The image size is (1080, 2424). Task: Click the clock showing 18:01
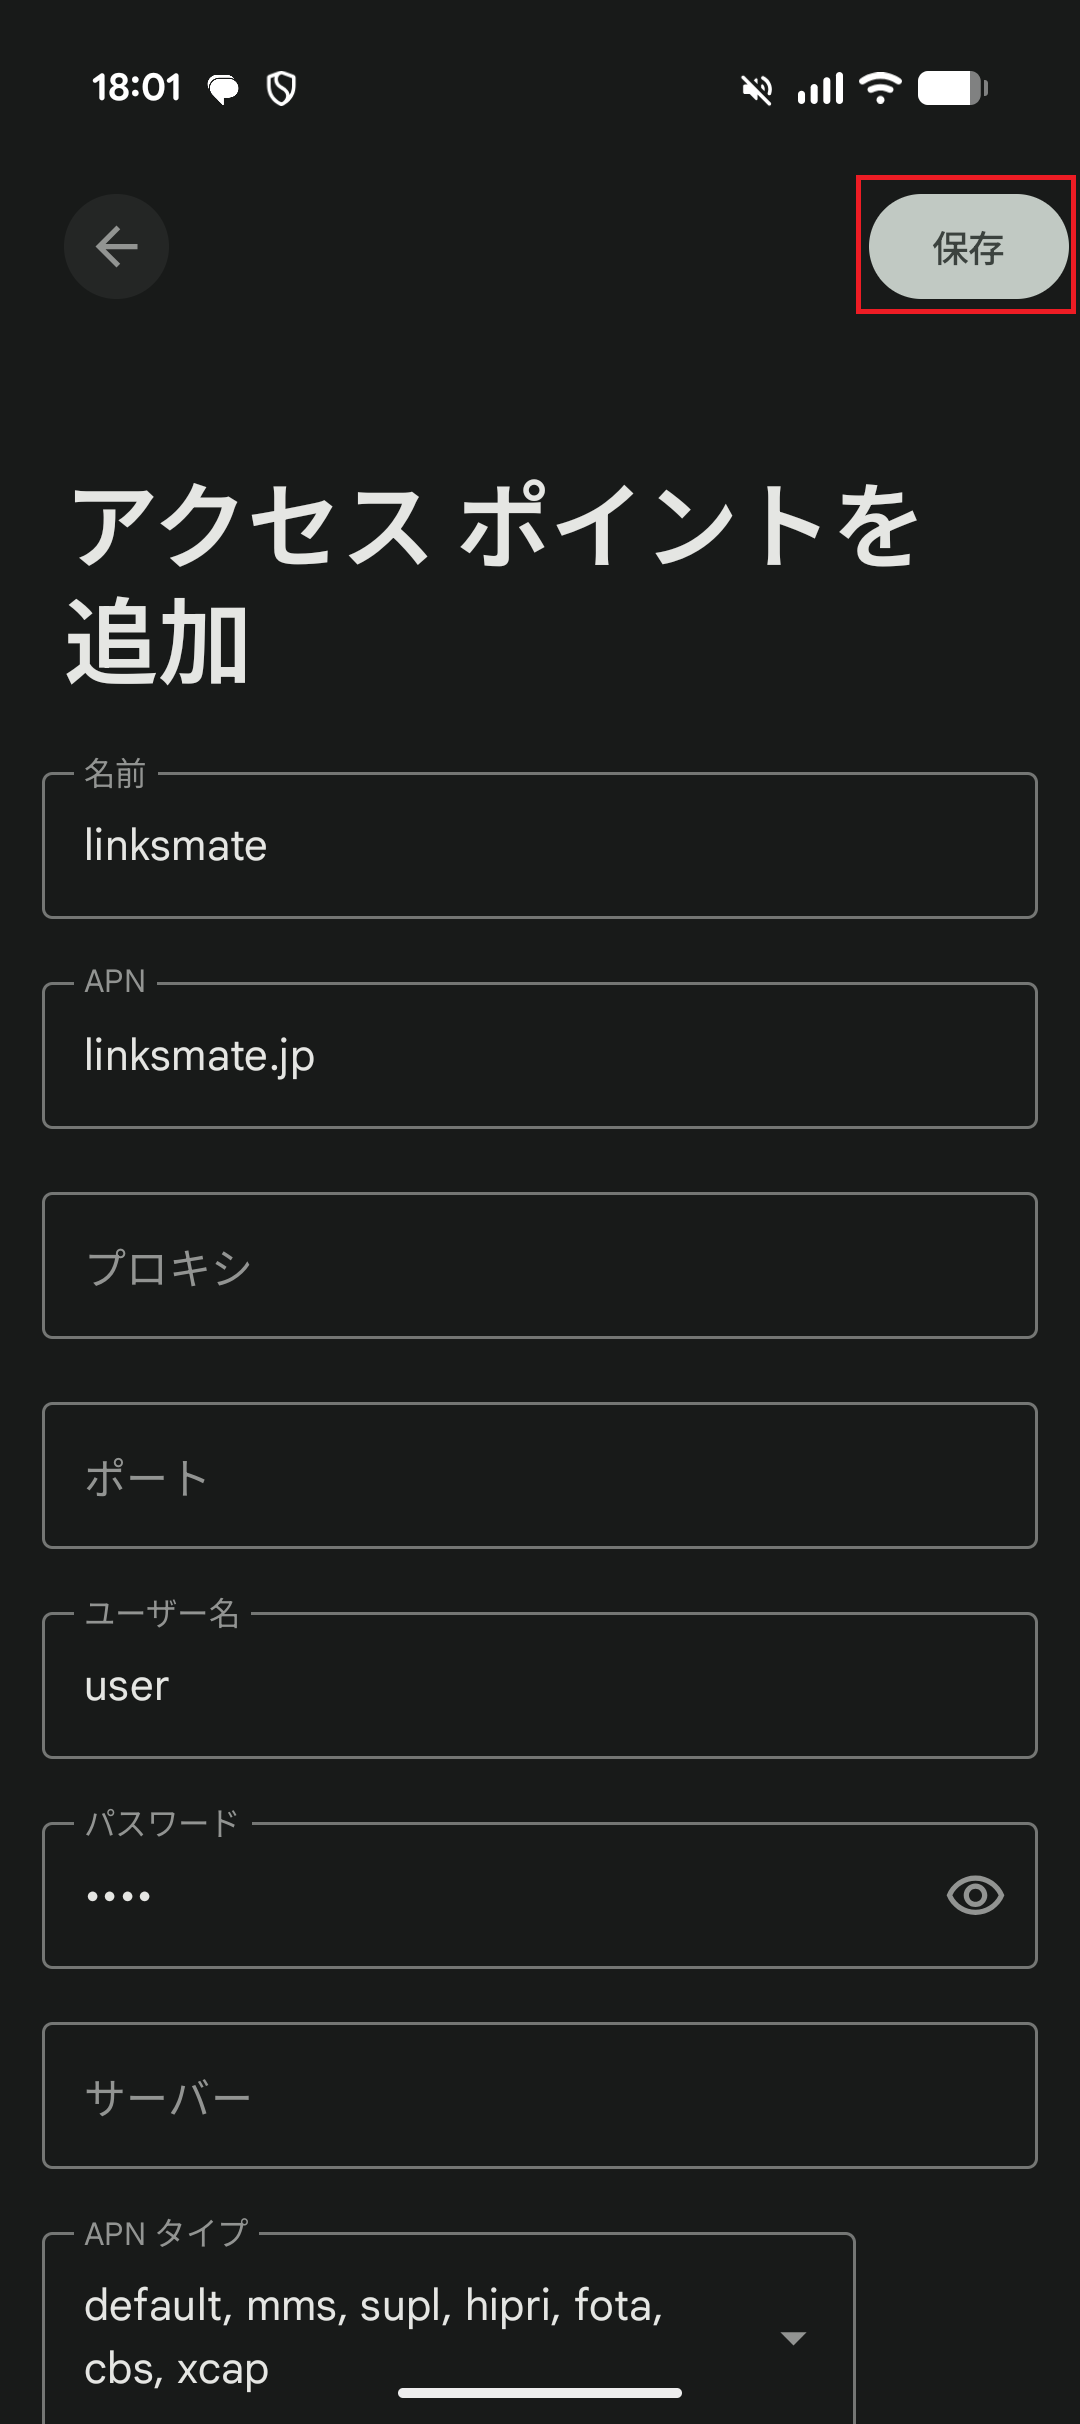click(x=137, y=88)
